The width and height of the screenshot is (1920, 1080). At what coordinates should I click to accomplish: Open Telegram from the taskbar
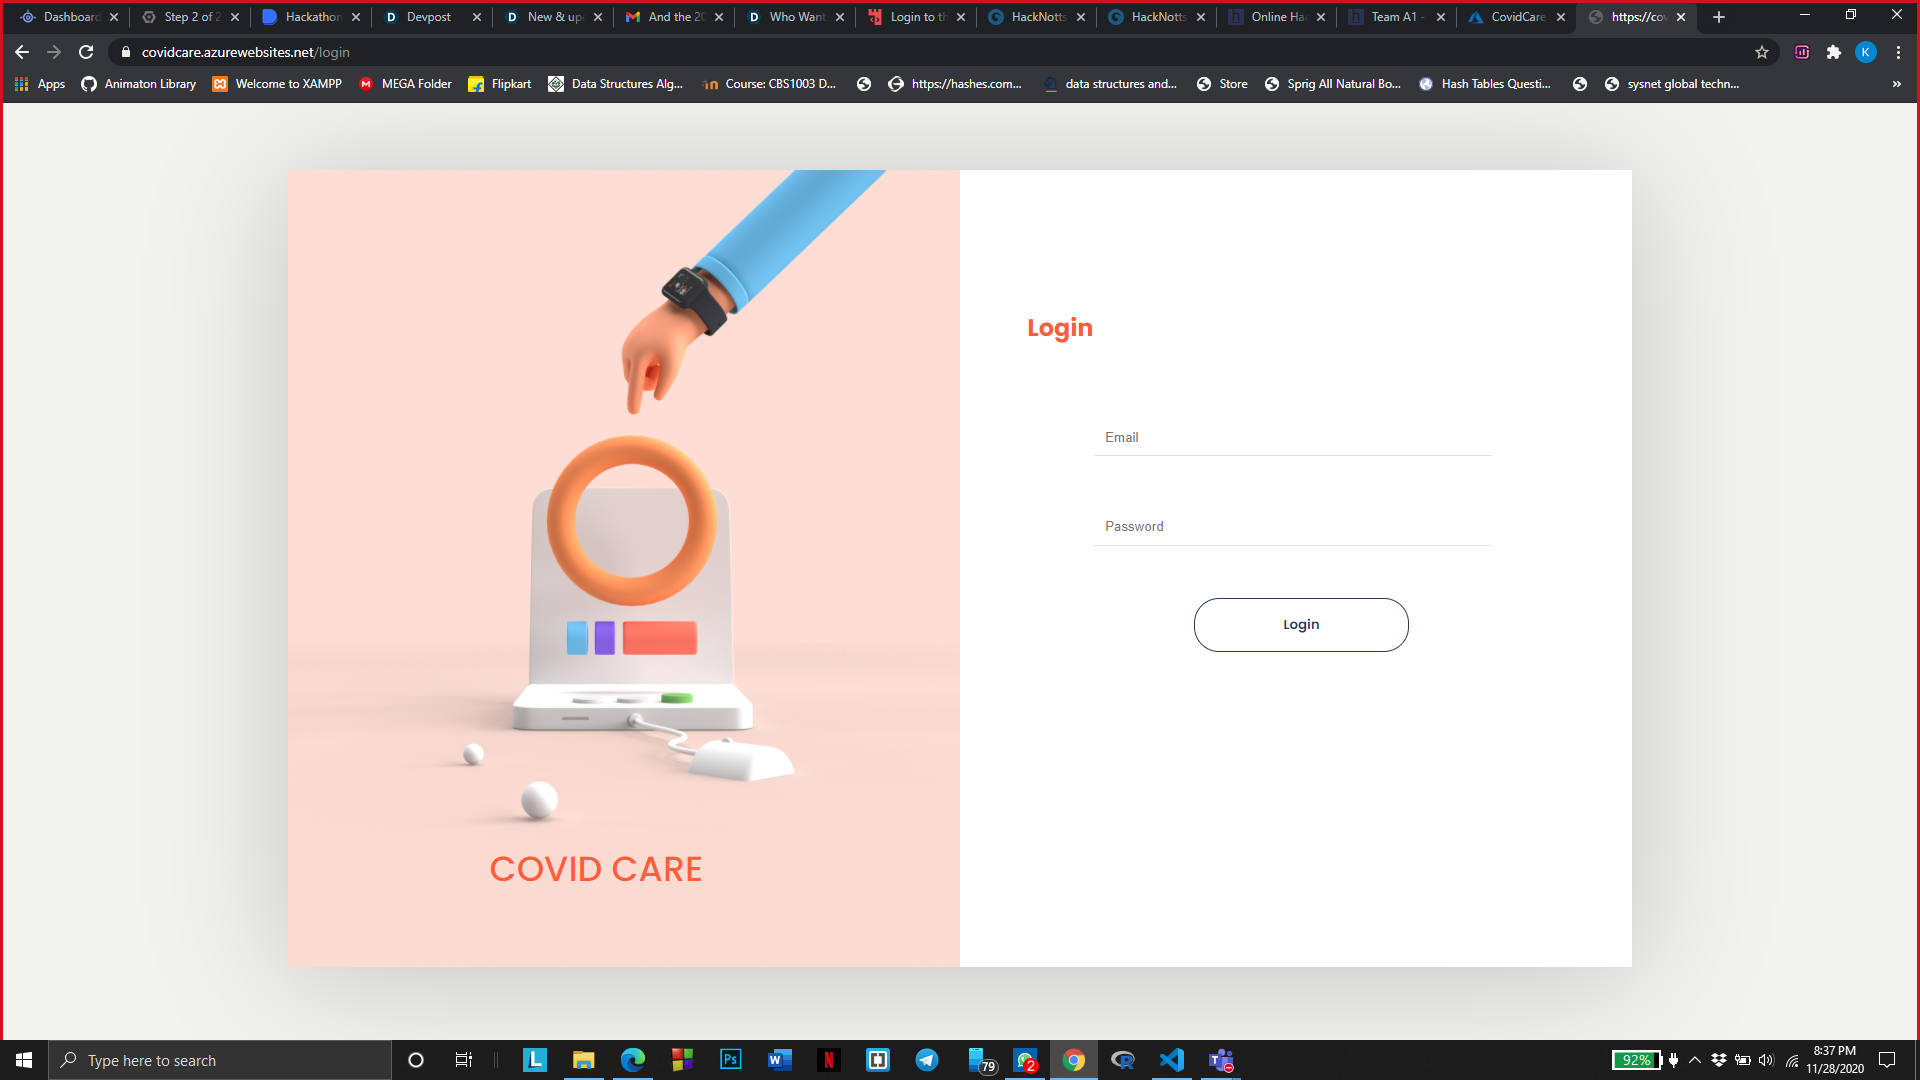tap(927, 1060)
